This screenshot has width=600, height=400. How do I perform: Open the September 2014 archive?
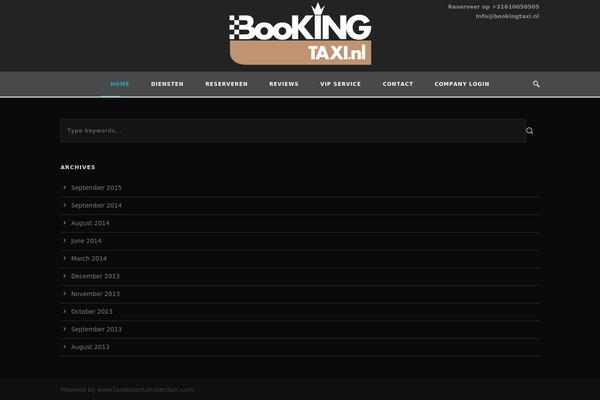pyautogui.click(x=96, y=205)
